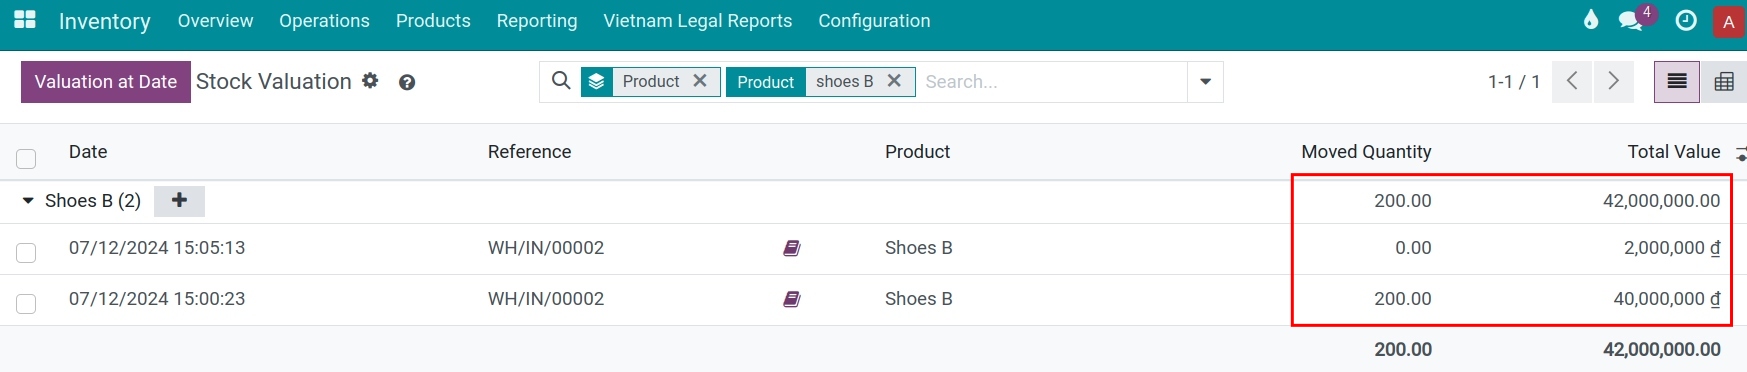This screenshot has width=1747, height=372.
Task: Click WH/IN/00002 reference in 15:00:23 row
Action: [546, 299]
